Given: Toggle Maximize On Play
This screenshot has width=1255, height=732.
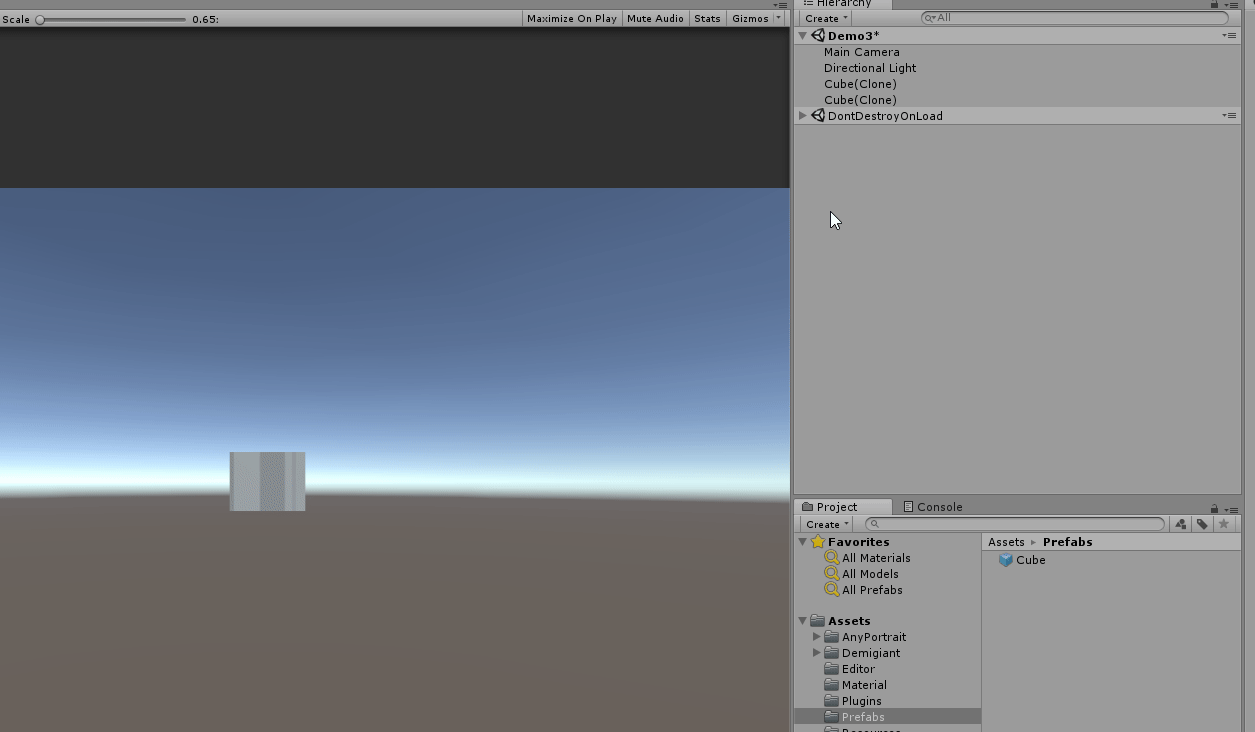Looking at the screenshot, I should pos(571,18).
